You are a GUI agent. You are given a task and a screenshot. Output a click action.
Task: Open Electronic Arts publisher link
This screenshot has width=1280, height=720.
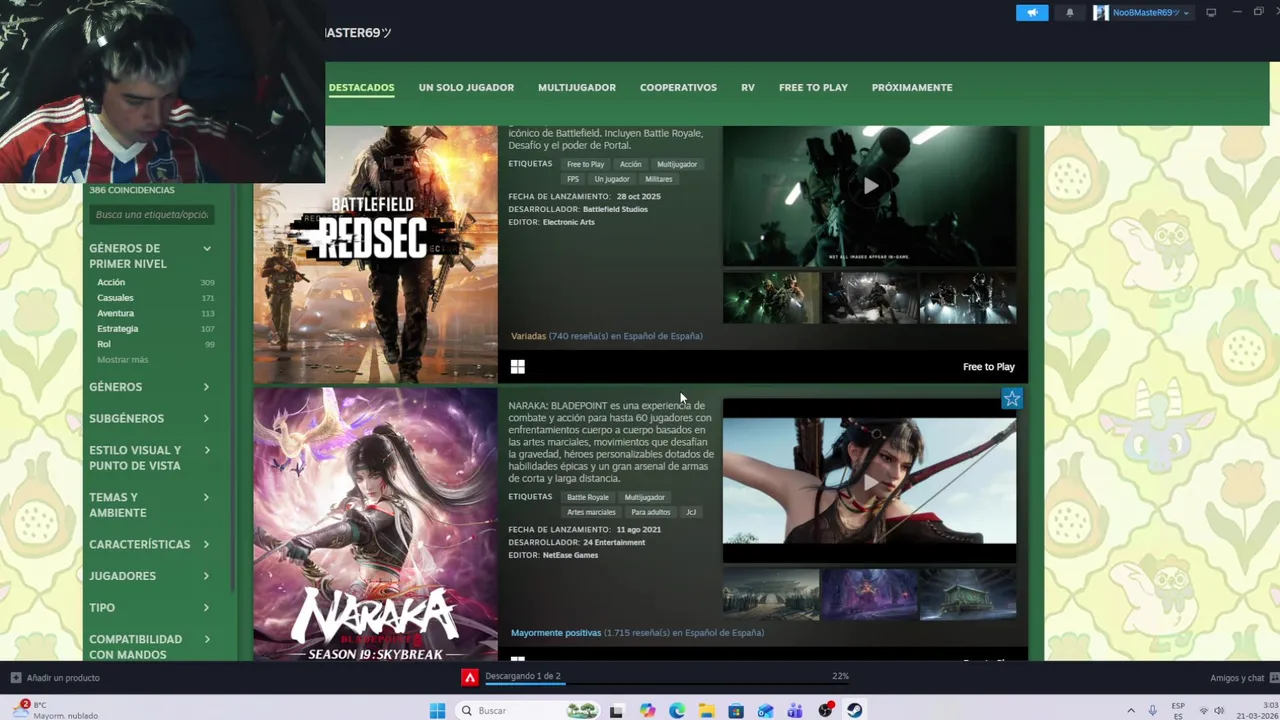coord(568,222)
